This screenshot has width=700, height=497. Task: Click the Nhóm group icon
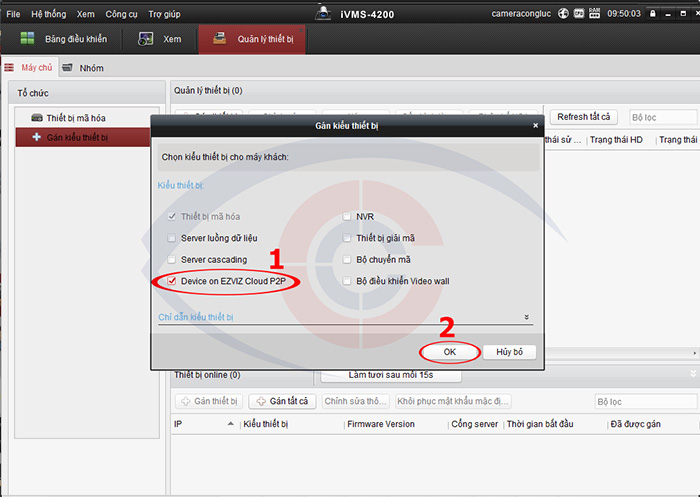click(x=67, y=67)
